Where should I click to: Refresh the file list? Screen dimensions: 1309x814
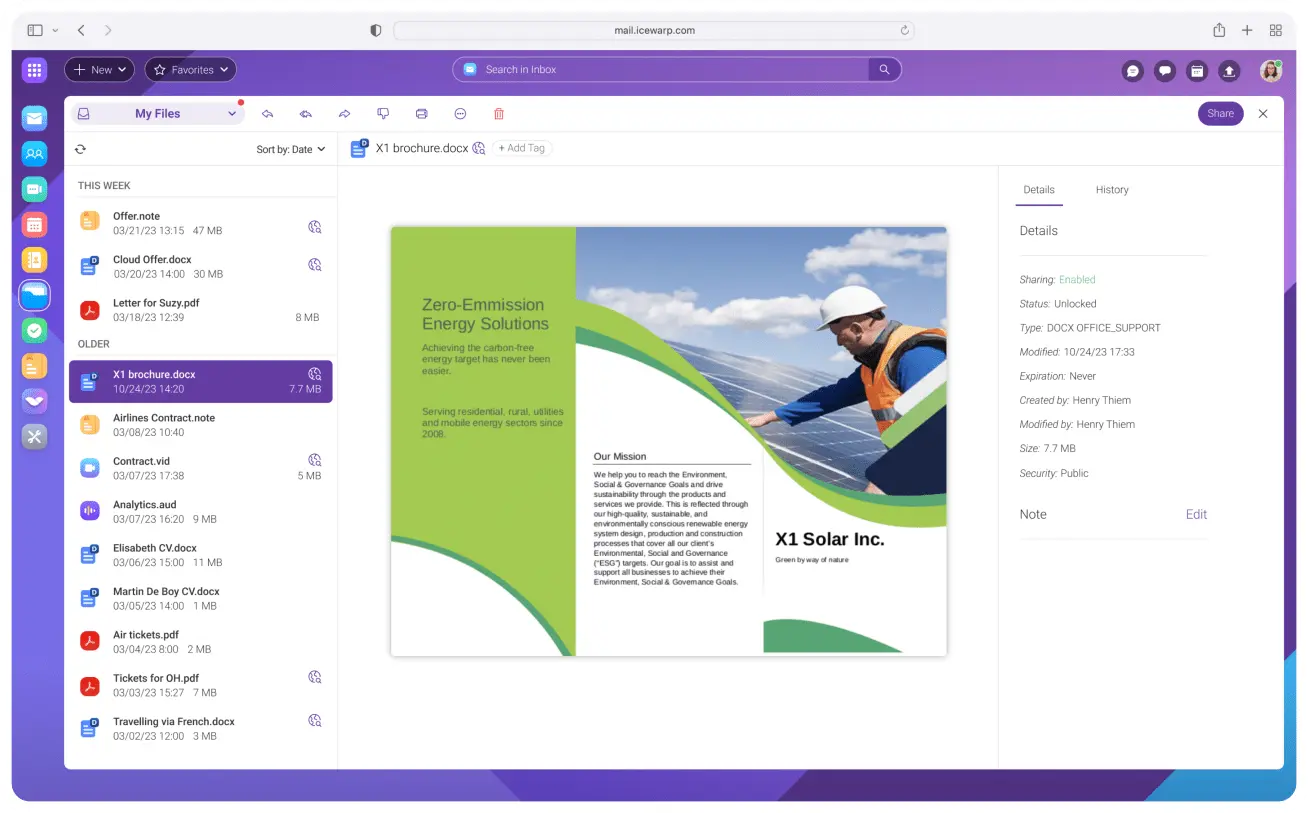point(80,149)
